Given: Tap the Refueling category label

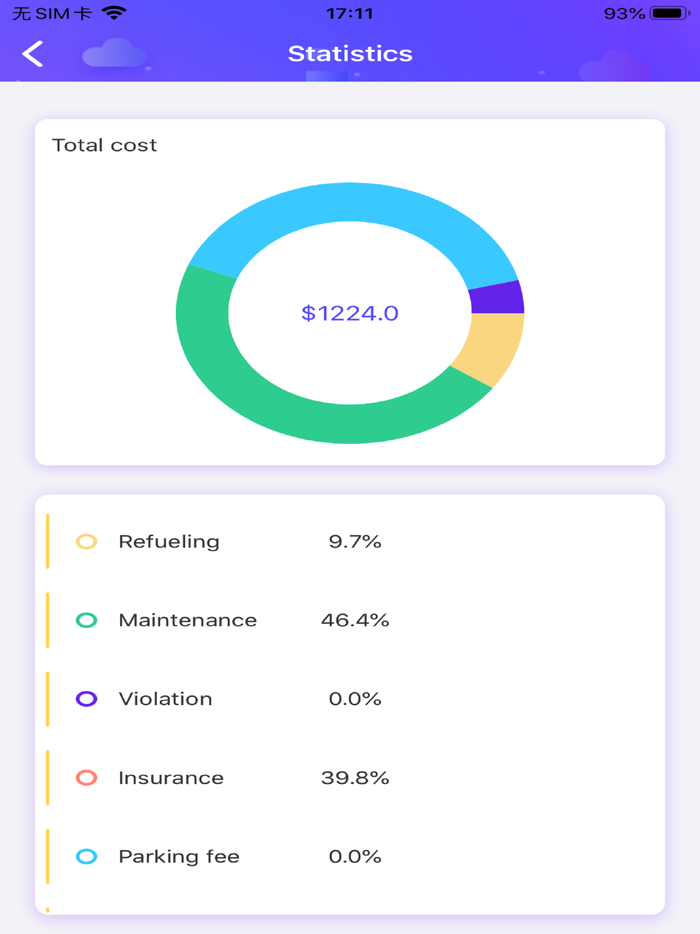Looking at the screenshot, I should click(x=169, y=542).
